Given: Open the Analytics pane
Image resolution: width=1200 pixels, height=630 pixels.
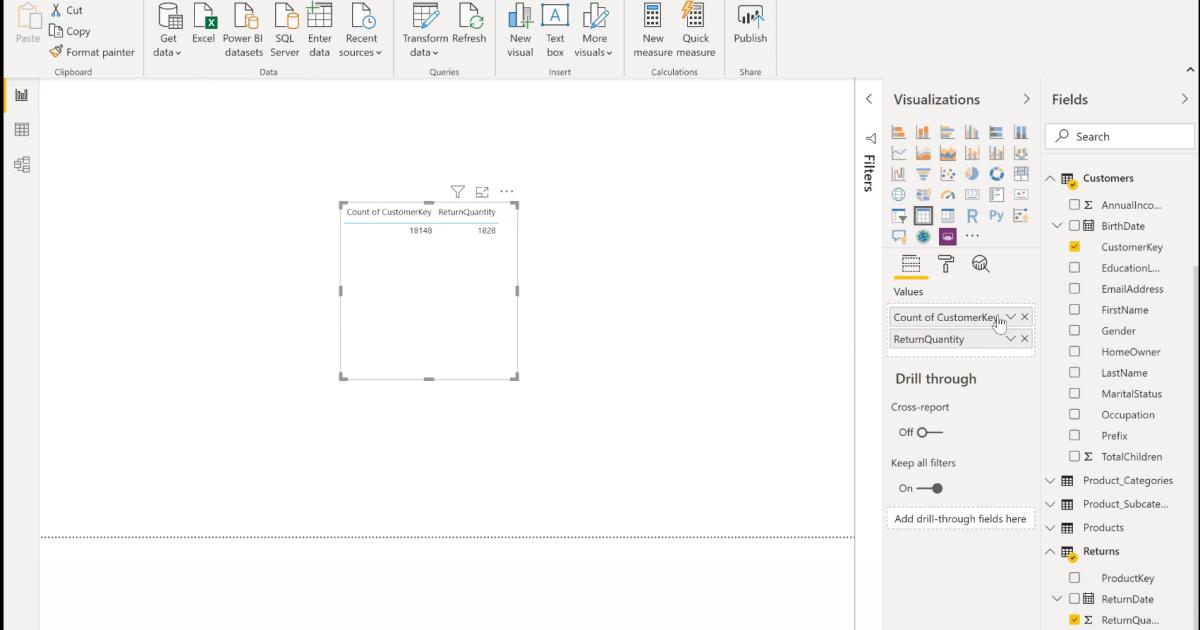Looking at the screenshot, I should coord(981,263).
